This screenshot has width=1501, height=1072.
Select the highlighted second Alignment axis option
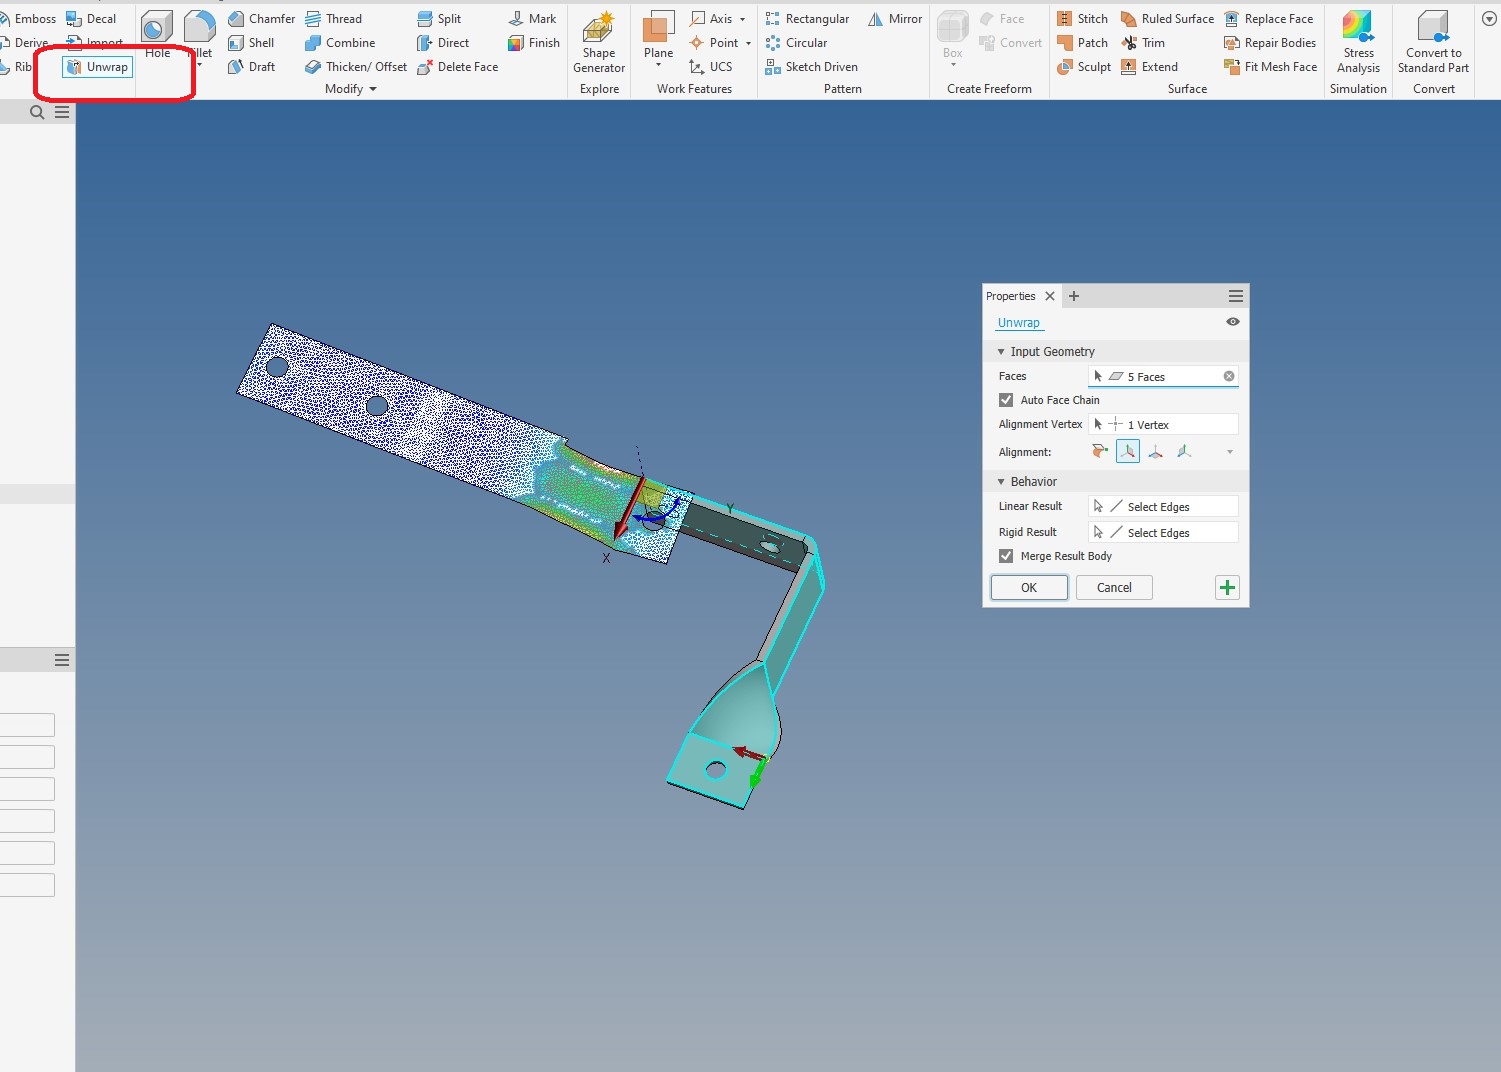[1128, 452]
